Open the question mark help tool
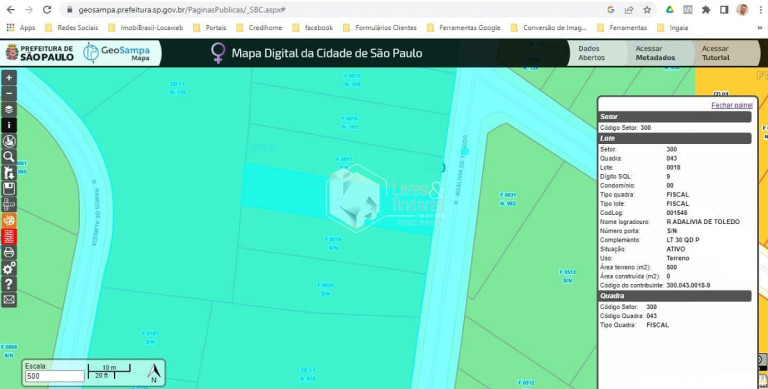Viewport: 768px width, 389px height. pyautogui.click(x=9, y=284)
